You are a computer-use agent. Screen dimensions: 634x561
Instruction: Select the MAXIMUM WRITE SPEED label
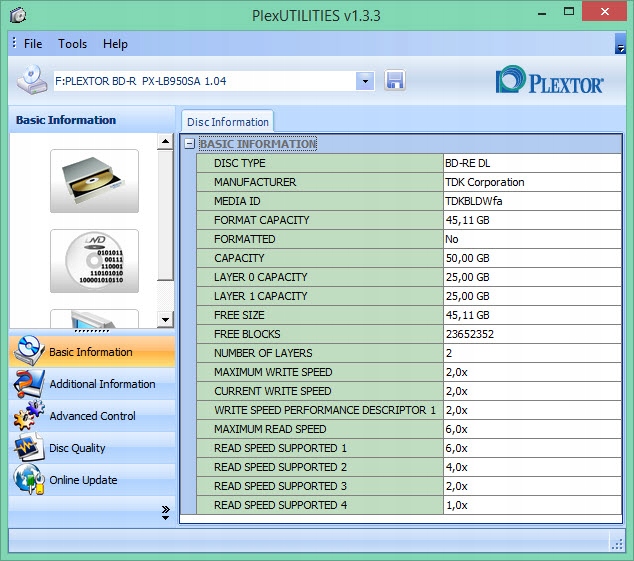click(273, 372)
